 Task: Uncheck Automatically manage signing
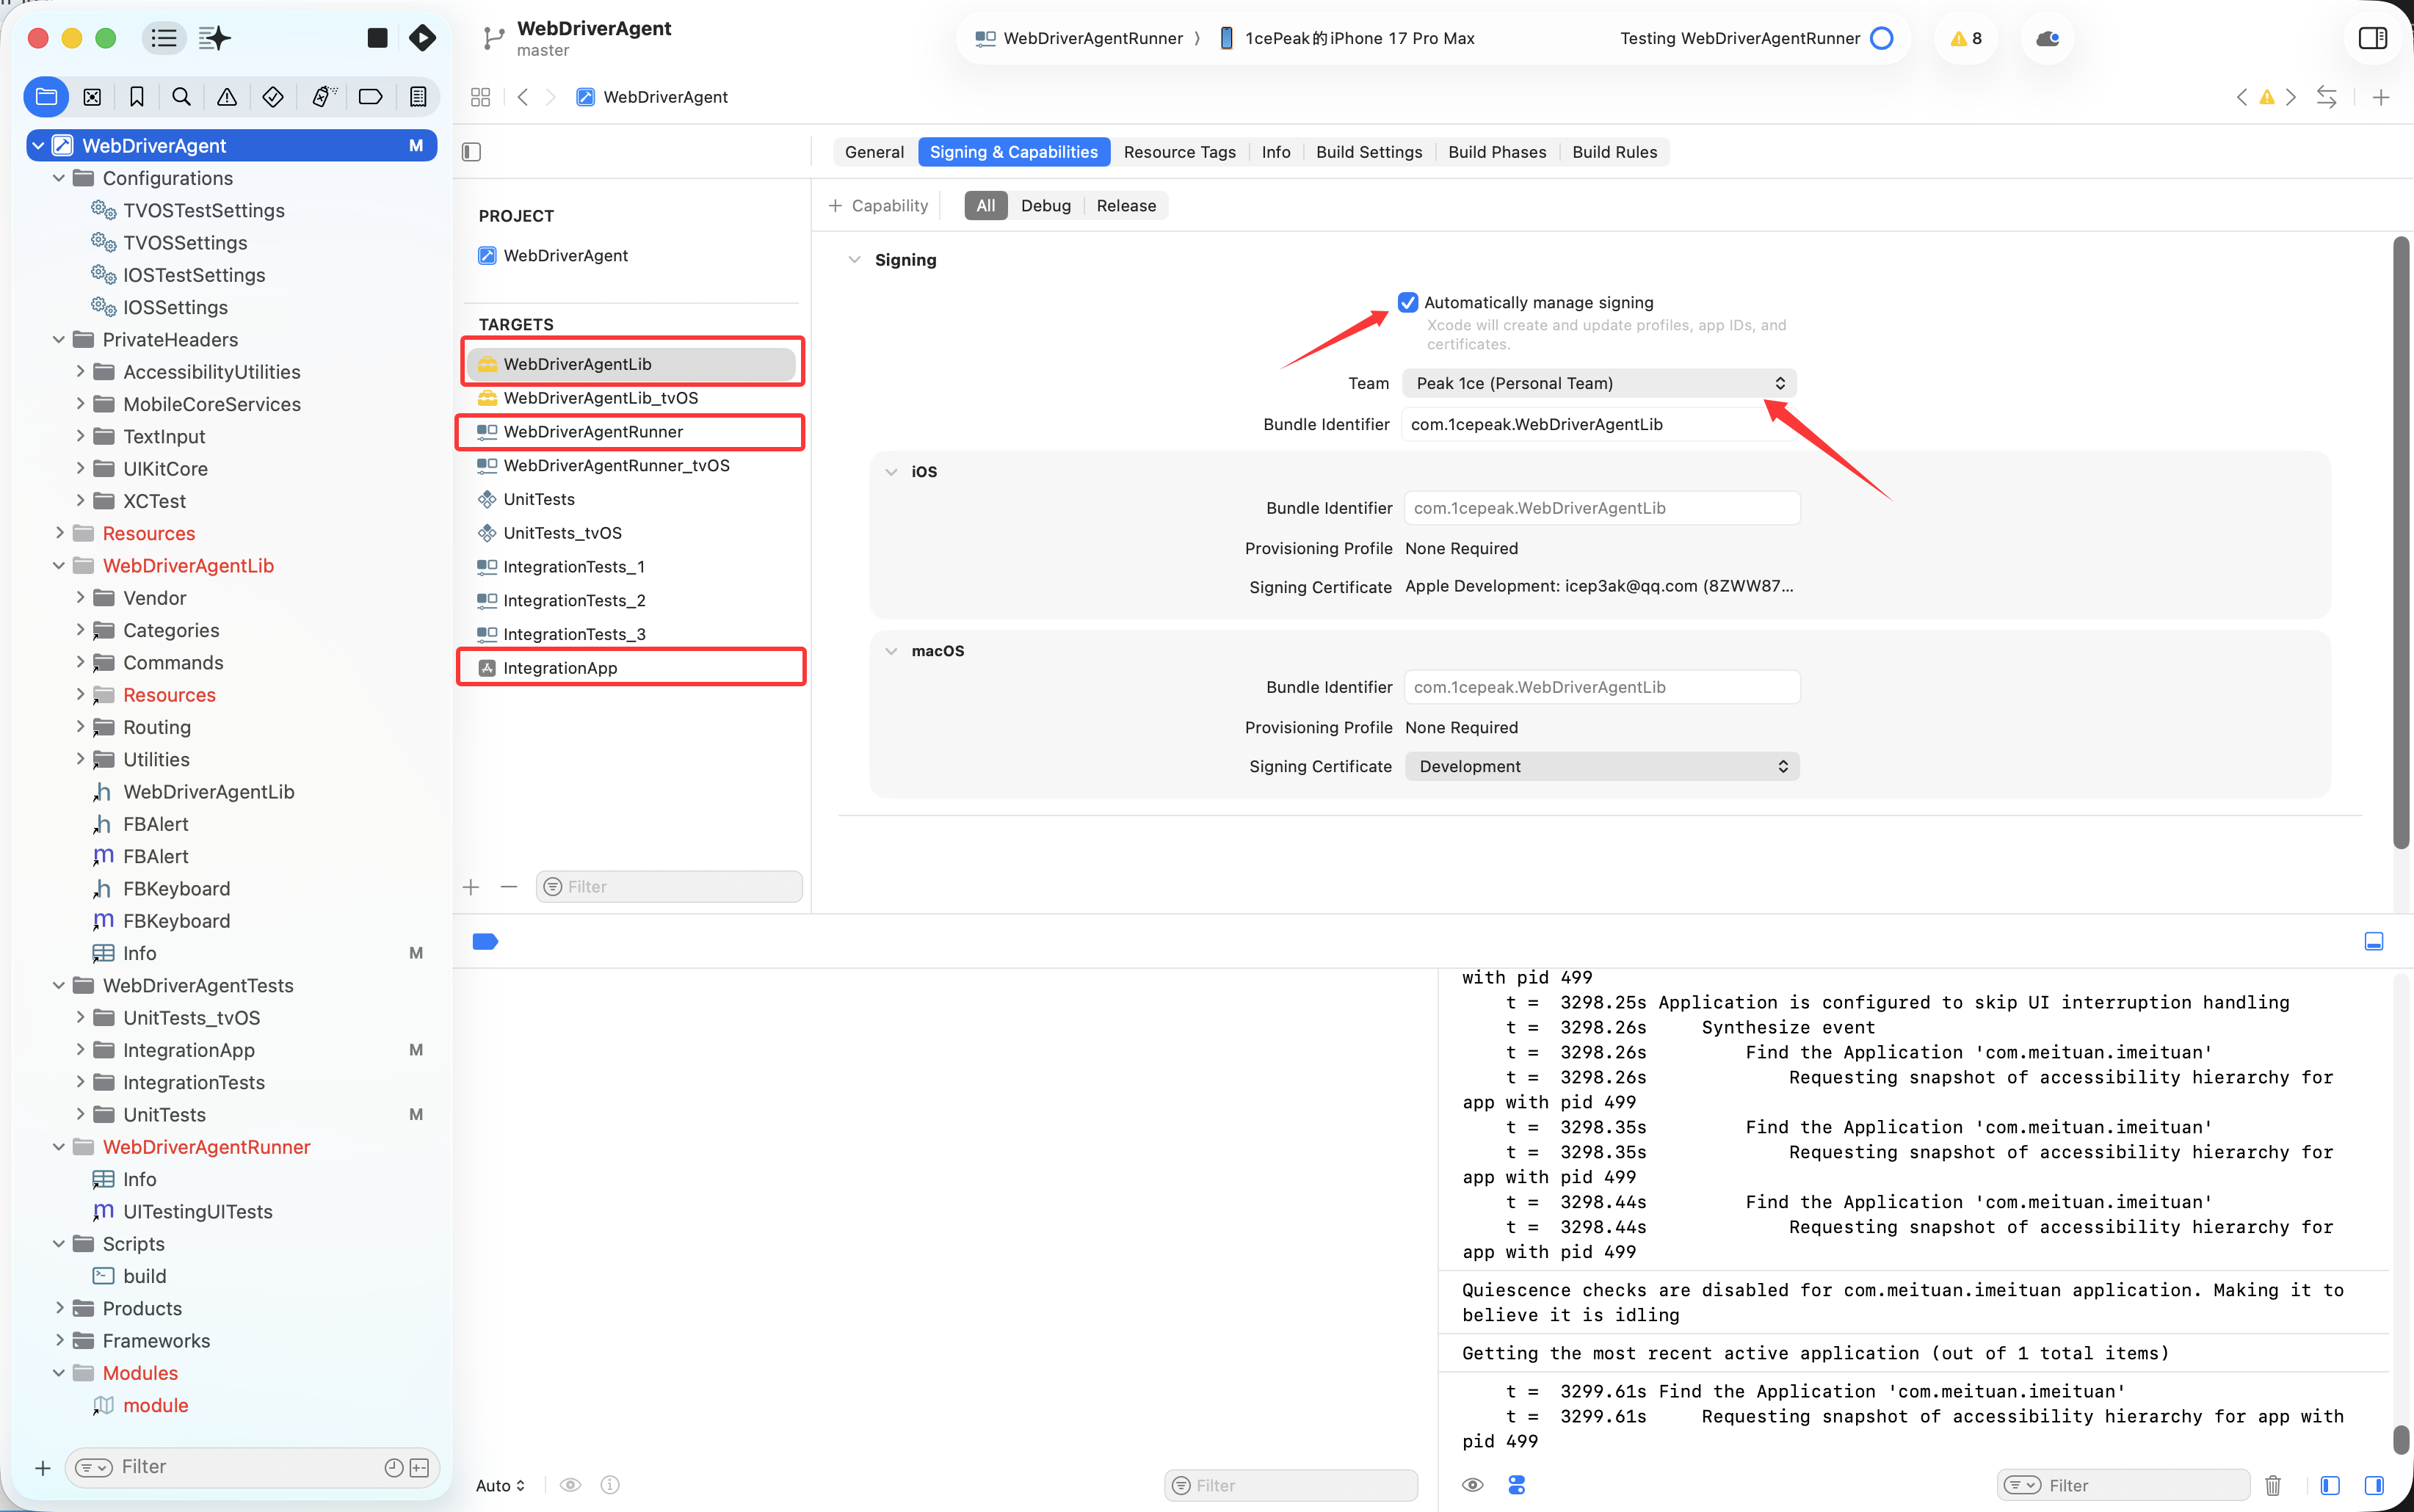[x=1408, y=302]
